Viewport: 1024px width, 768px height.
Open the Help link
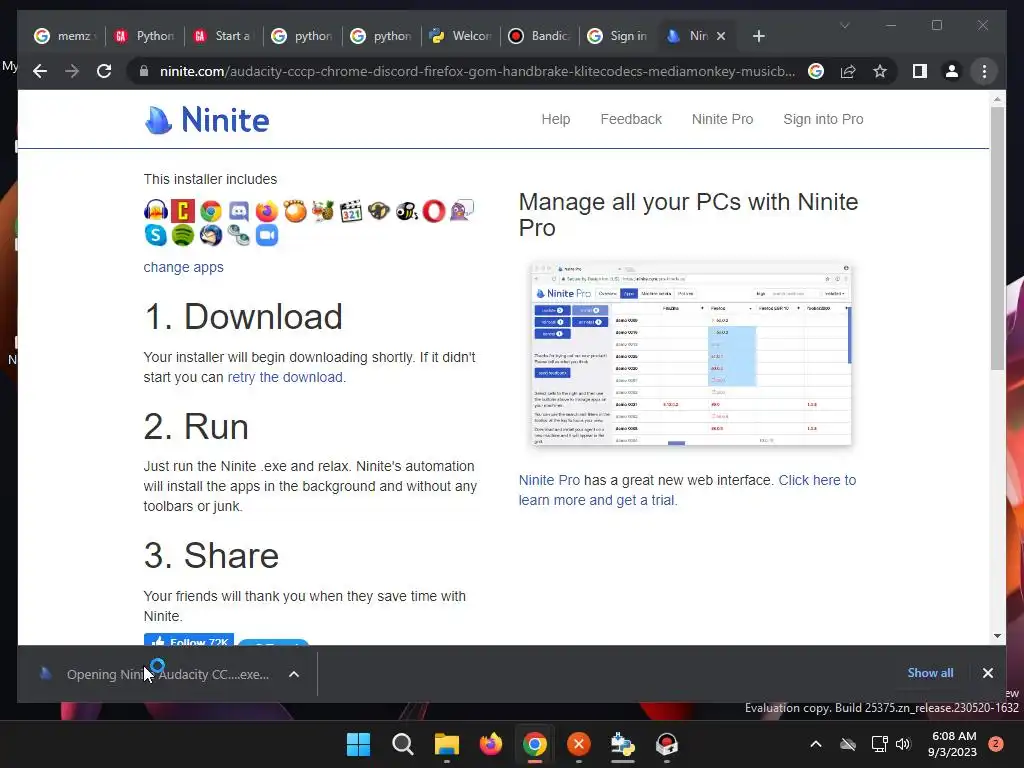[x=556, y=120]
